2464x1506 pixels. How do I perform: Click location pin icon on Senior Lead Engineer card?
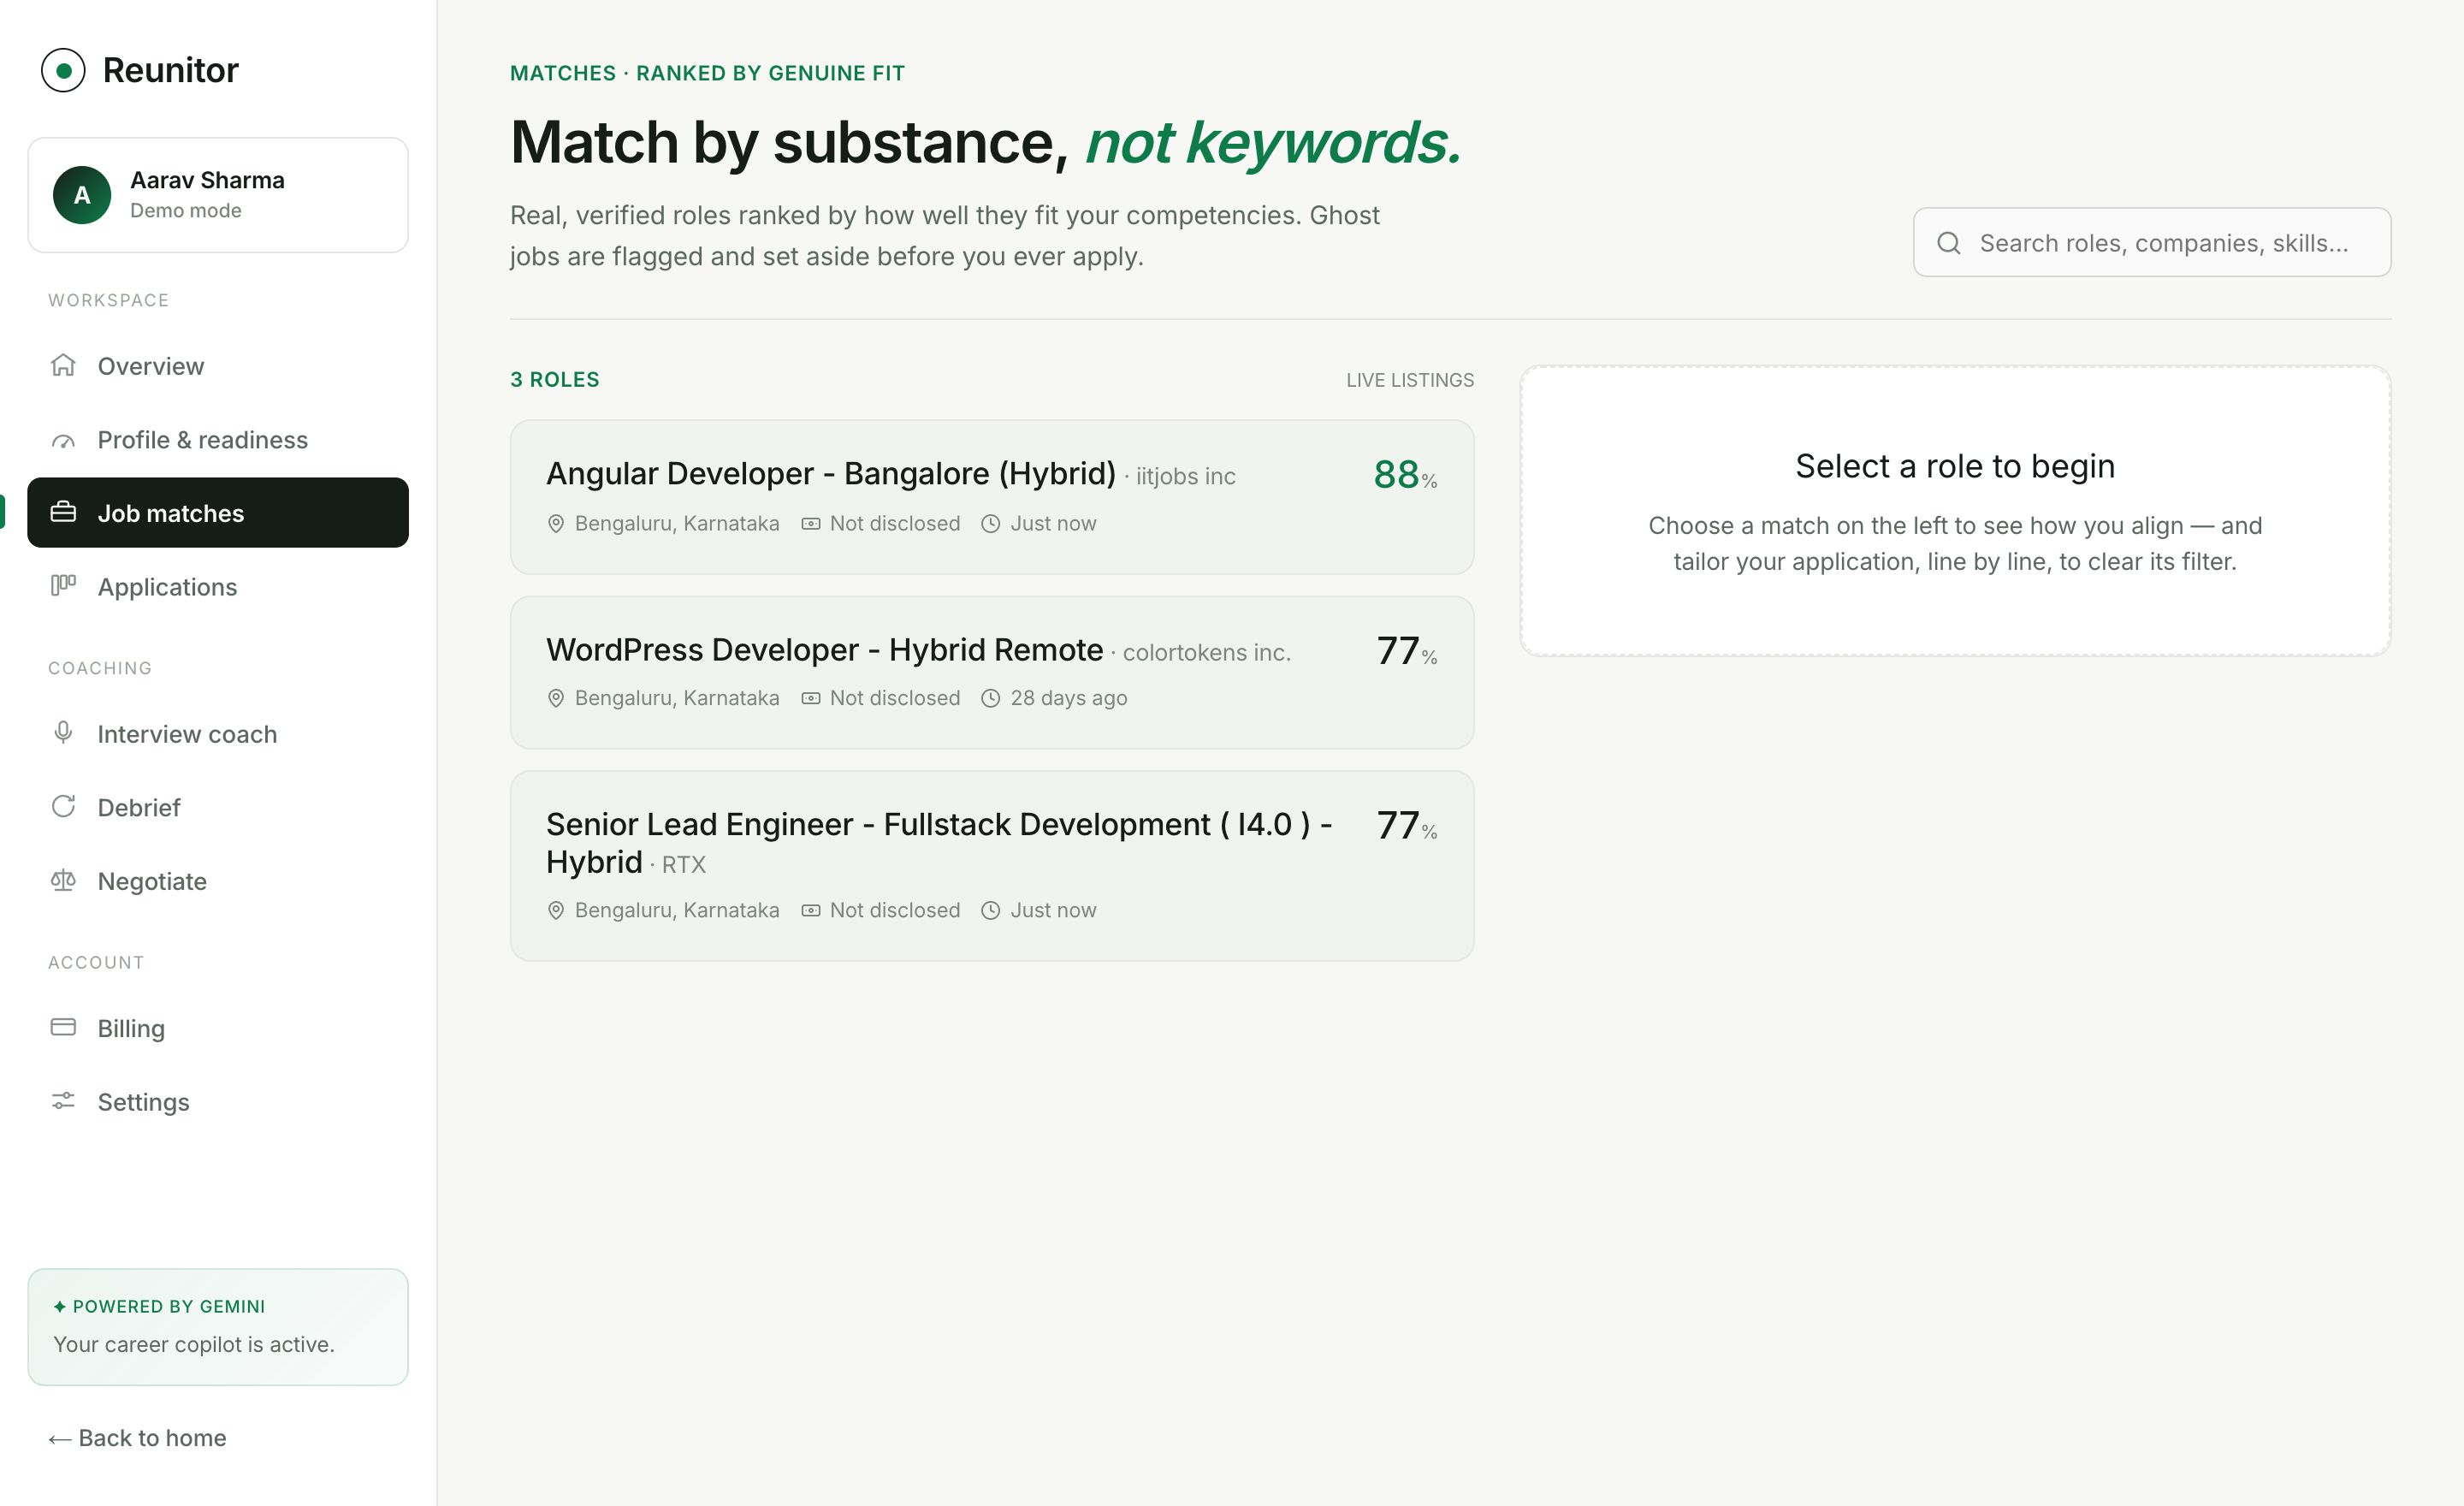tap(556, 910)
